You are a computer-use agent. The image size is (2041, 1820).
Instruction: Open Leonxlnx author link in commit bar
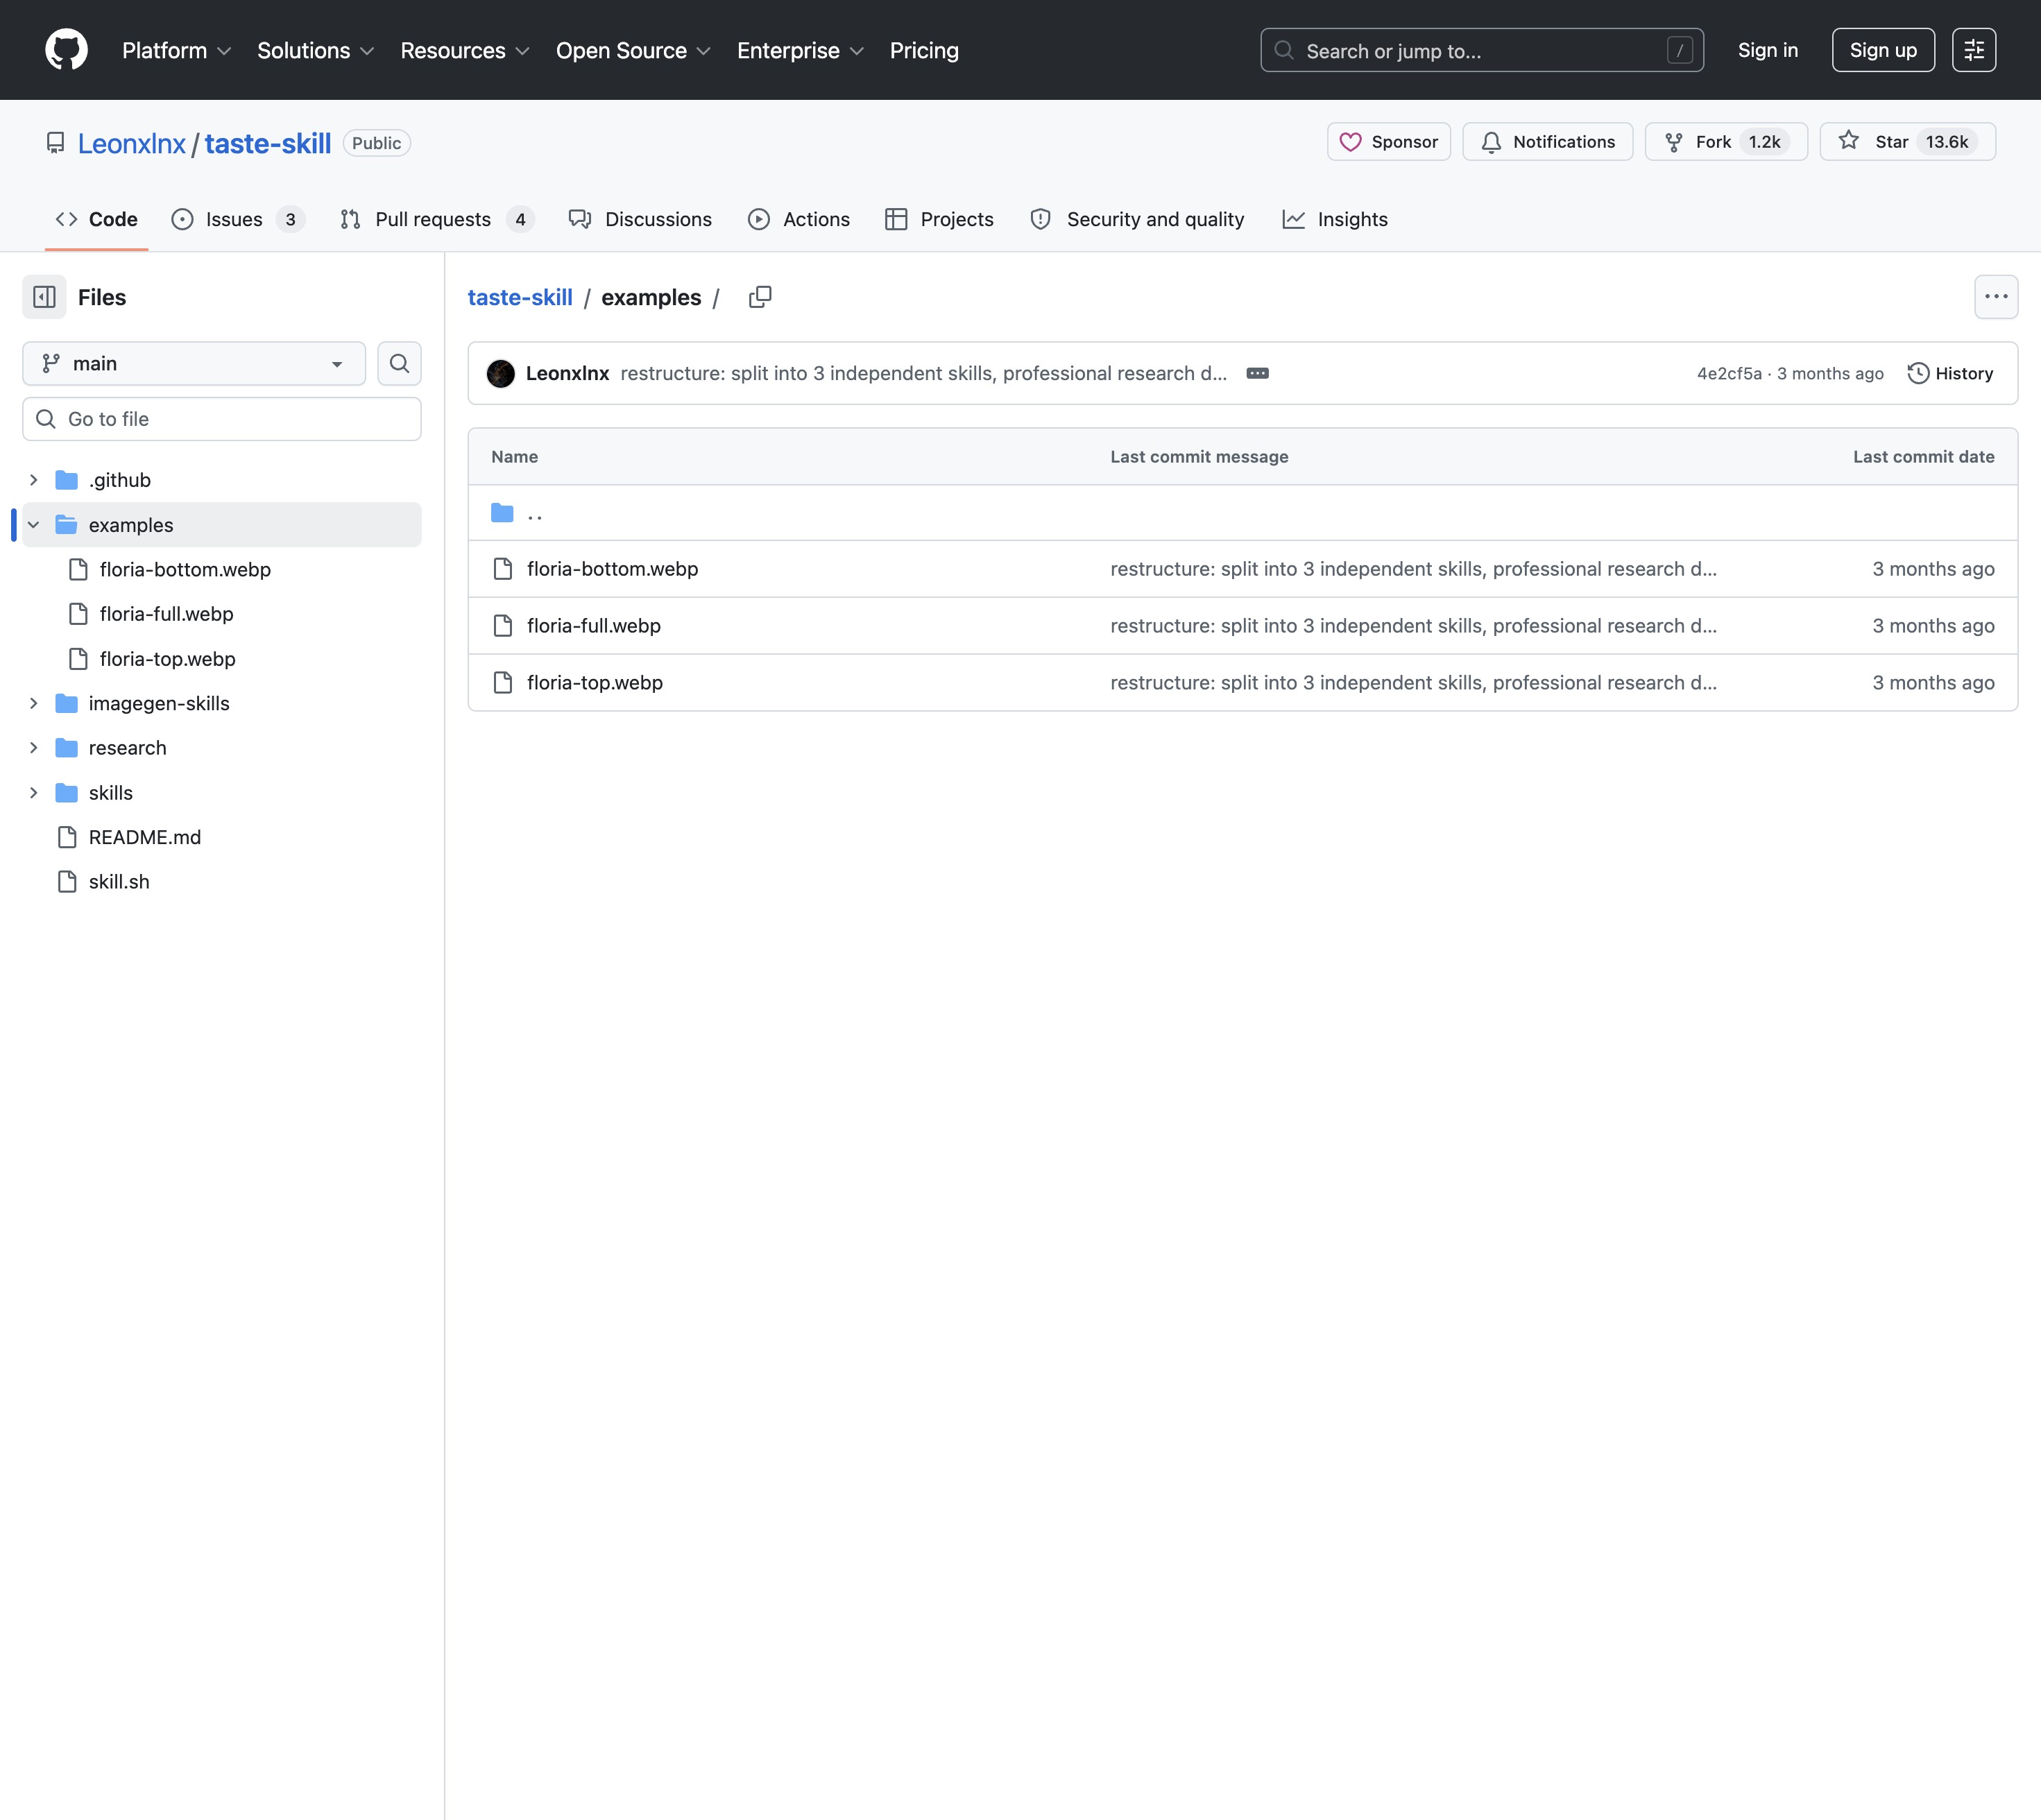(567, 373)
